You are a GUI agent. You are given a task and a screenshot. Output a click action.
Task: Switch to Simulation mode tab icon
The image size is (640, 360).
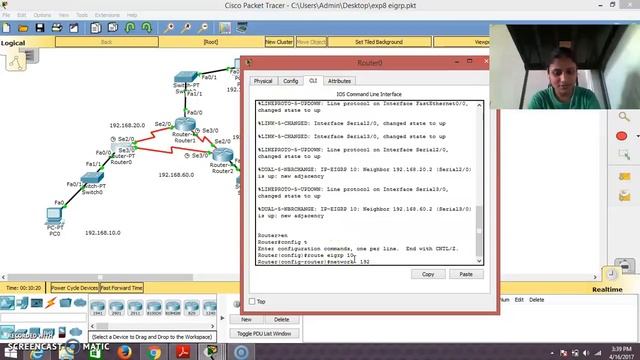(x=625, y=266)
